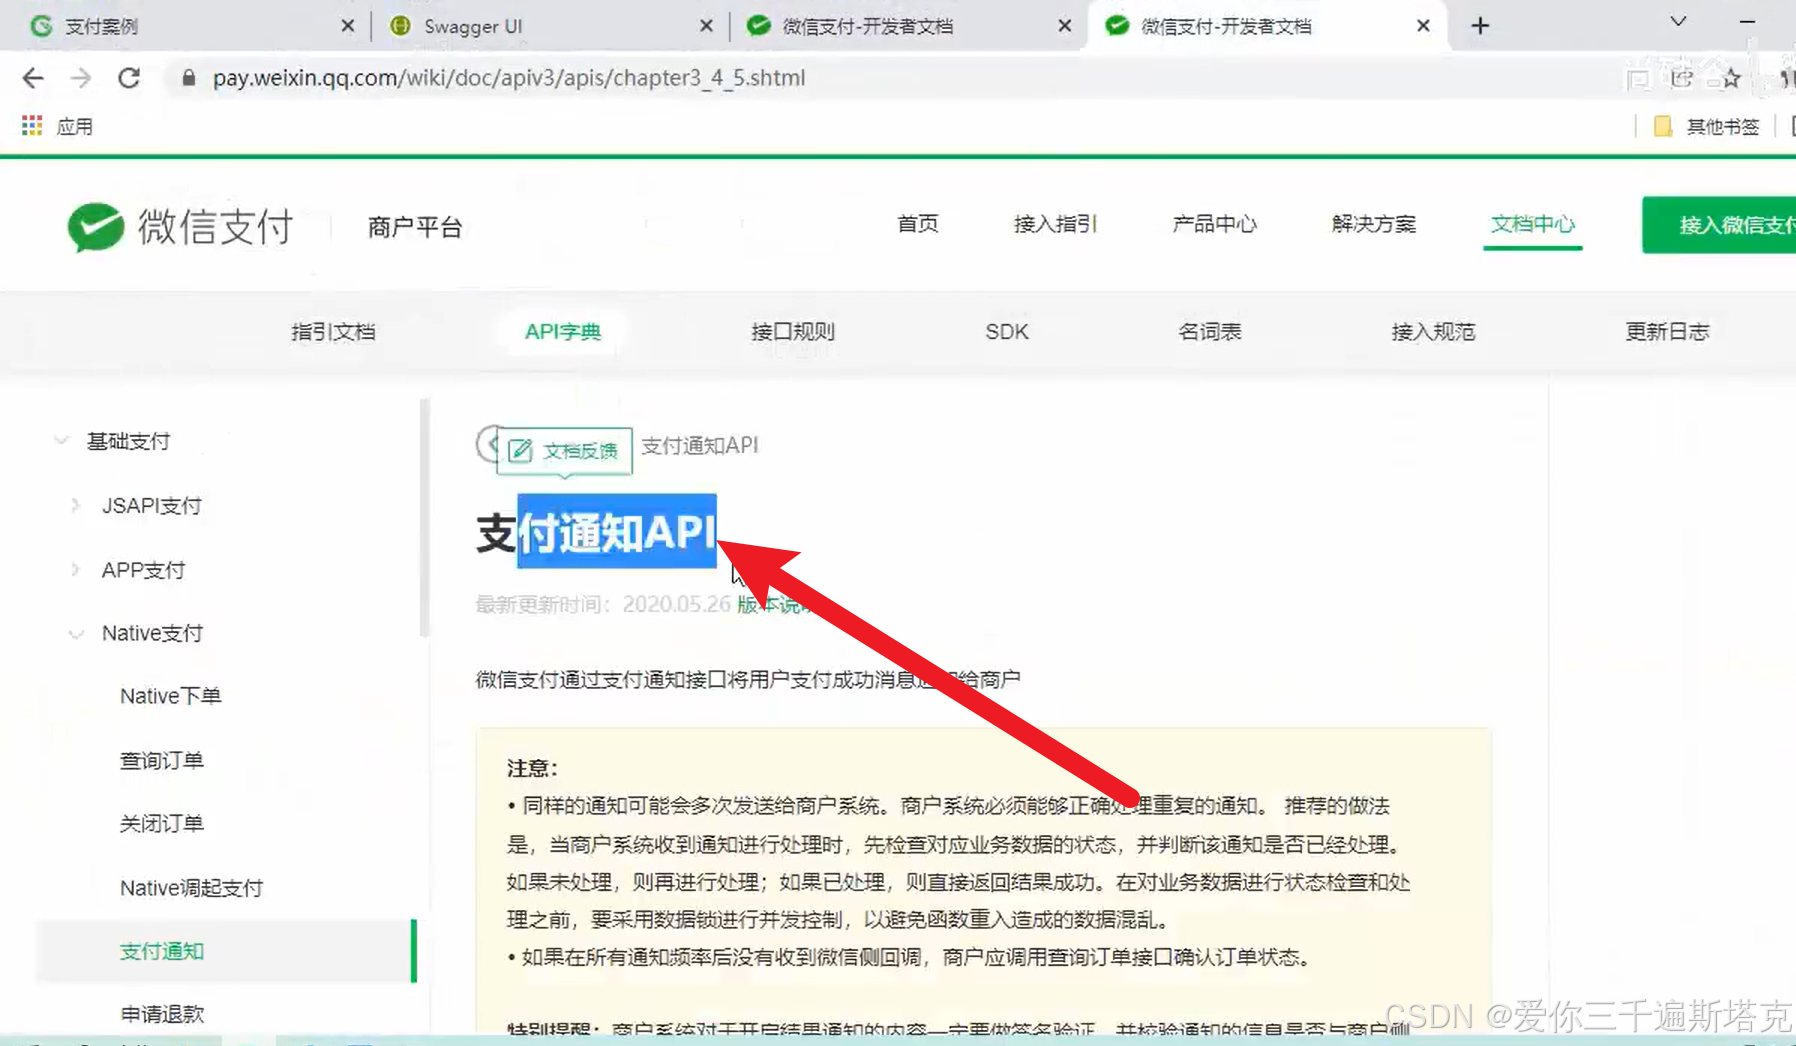Viewport: 1796px width, 1046px height.
Task: Open JSAPI支付 in sidebar
Action: tap(151, 506)
